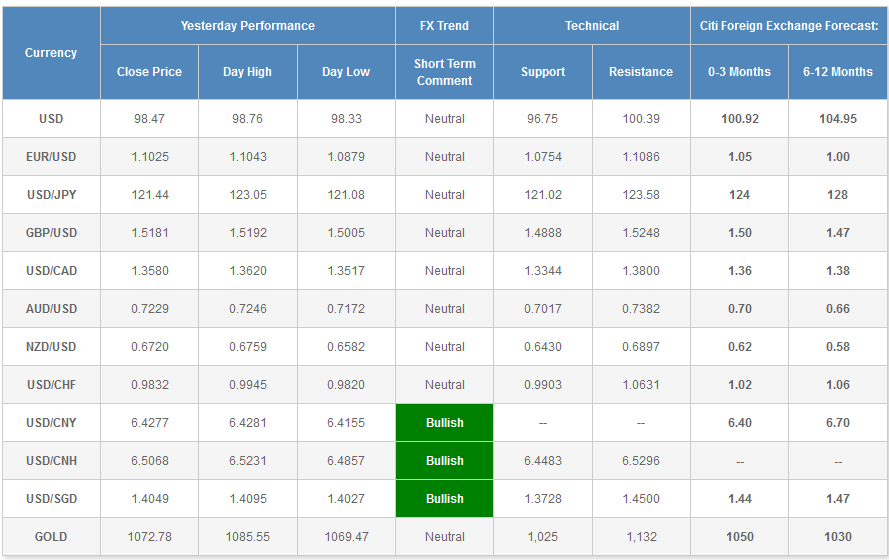This screenshot has height=560, width=889.
Task: Click the Close Price column header
Action: coord(149,72)
